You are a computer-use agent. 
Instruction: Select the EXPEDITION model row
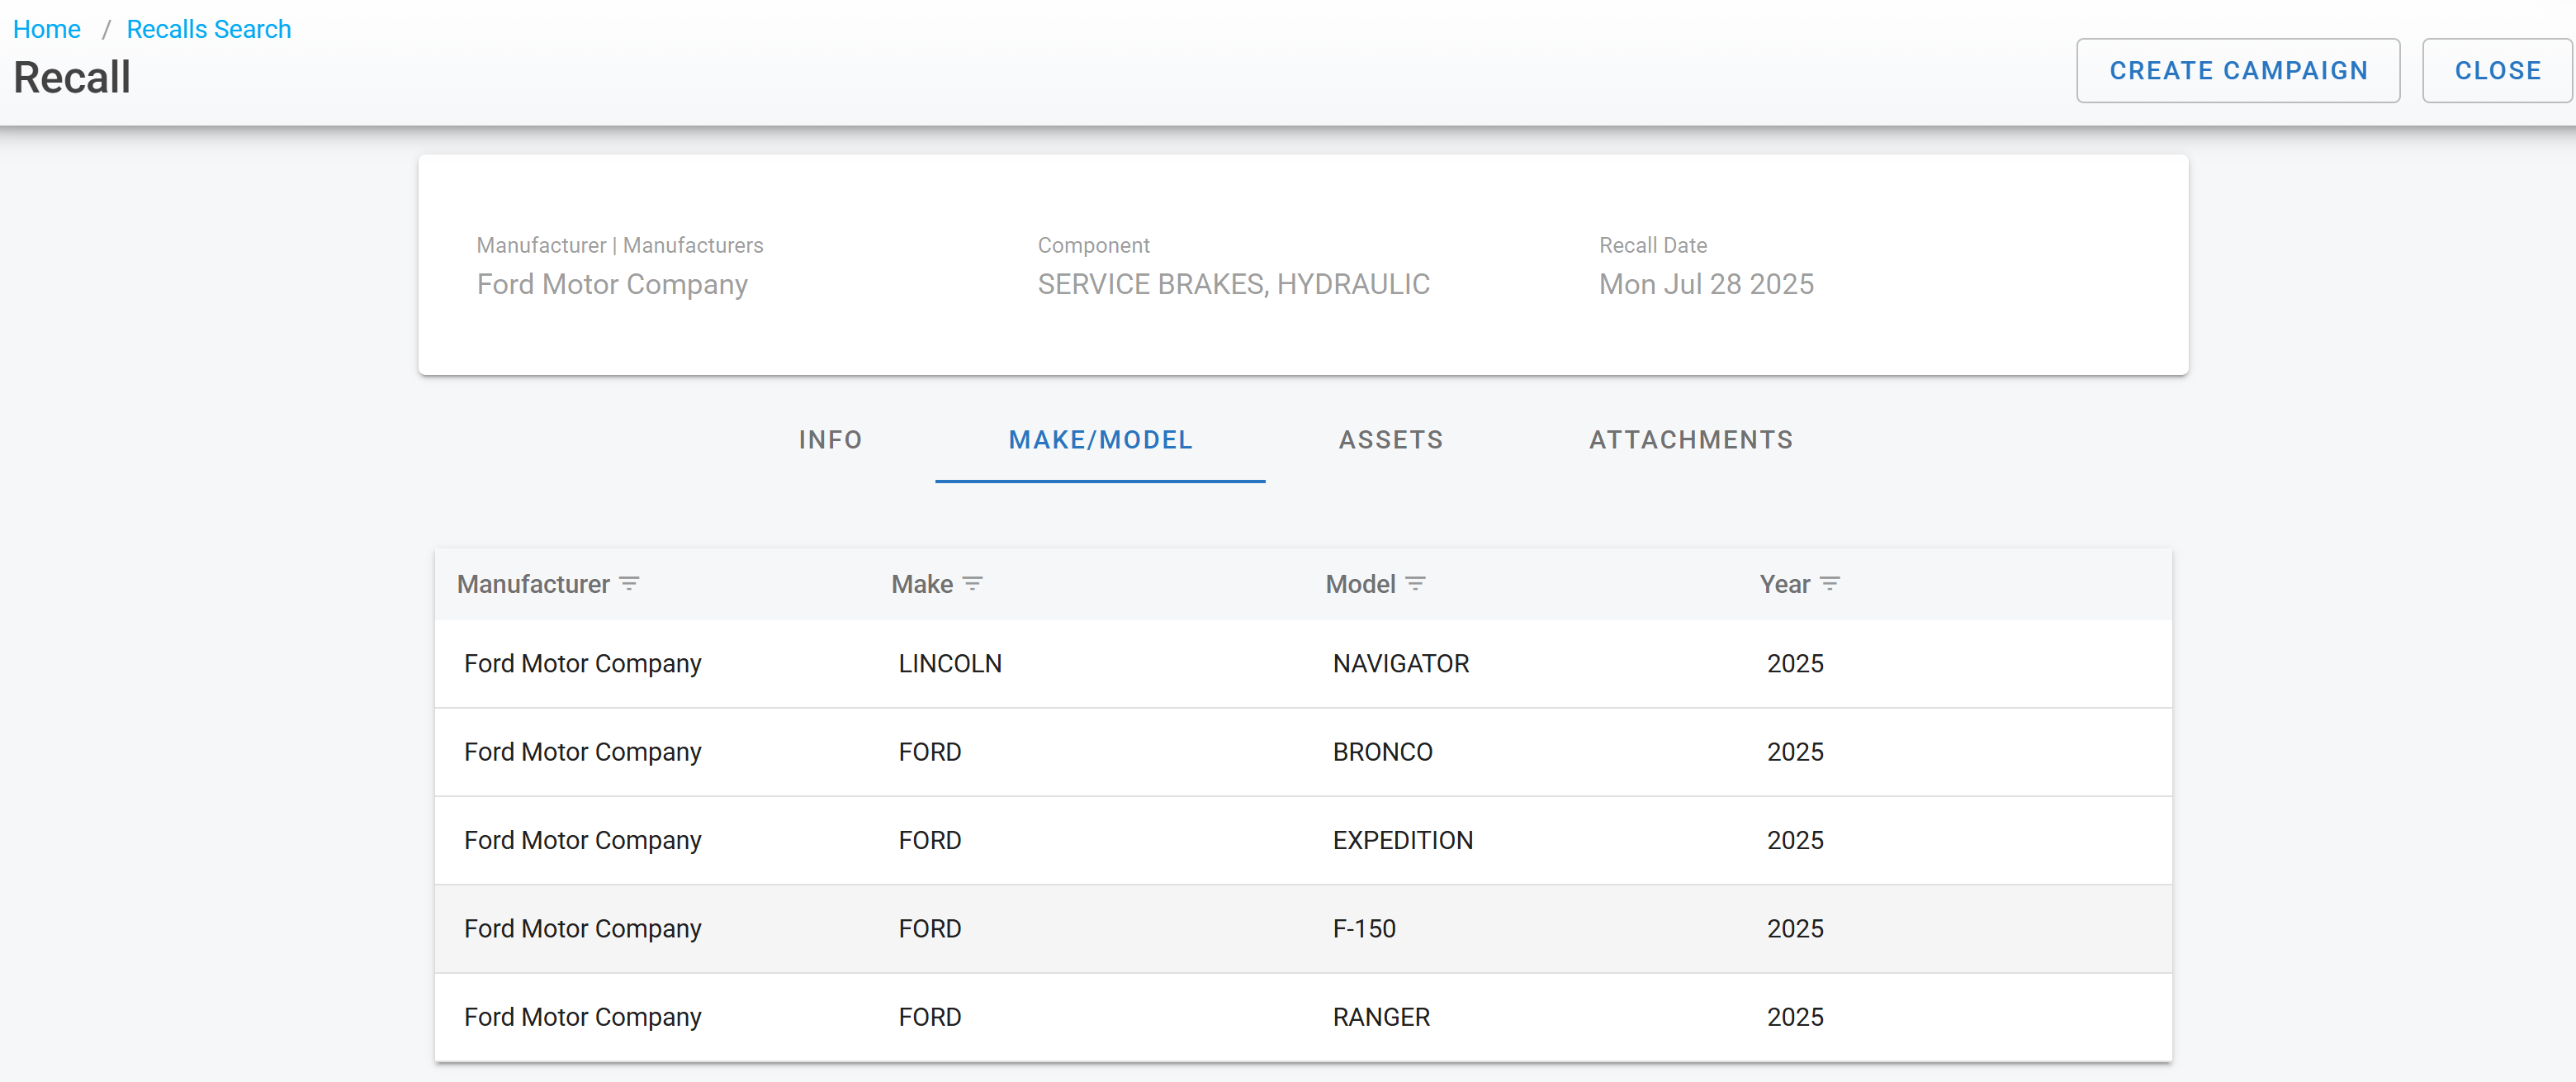click(x=1302, y=840)
